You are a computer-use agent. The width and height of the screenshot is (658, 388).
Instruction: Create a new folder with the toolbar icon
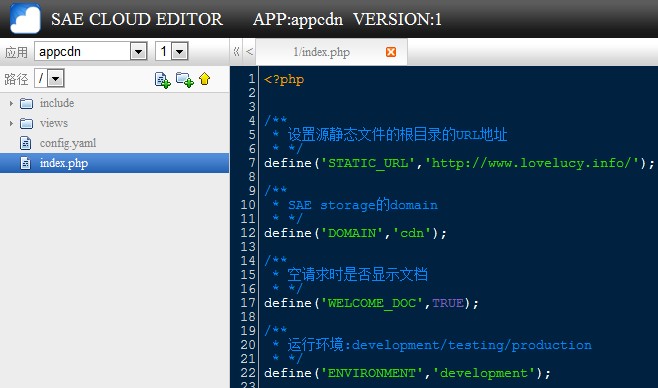pyautogui.click(x=185, y=79)
